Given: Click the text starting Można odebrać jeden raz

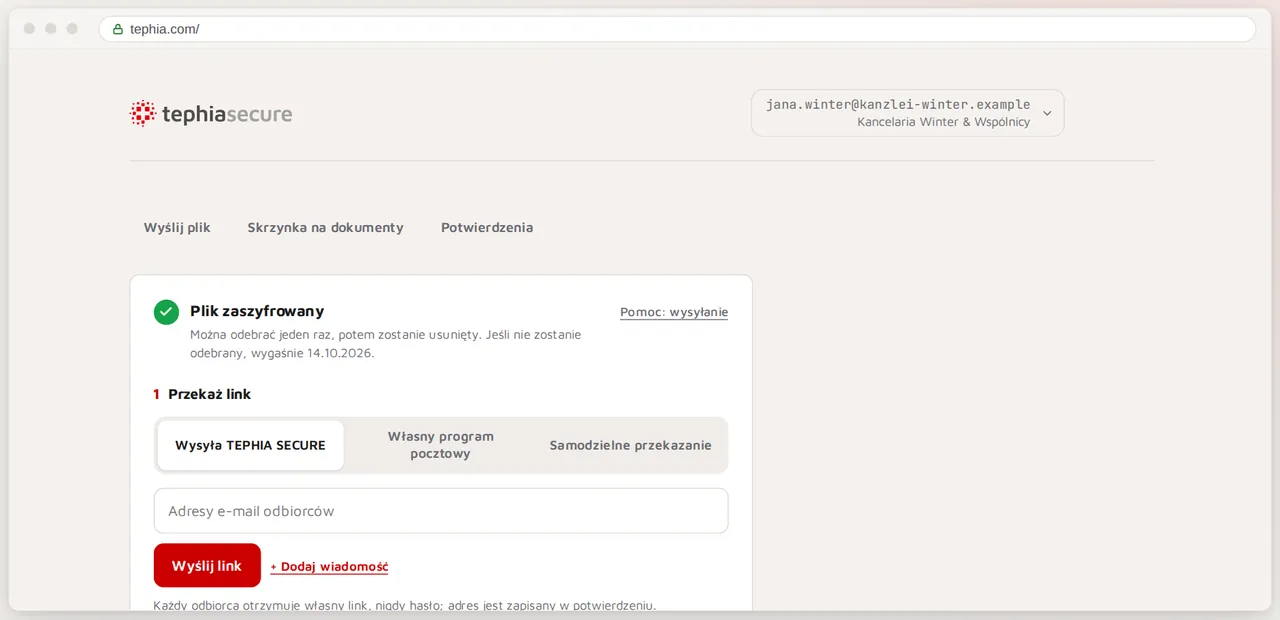Looking at the screenshot, I should point(386,344).
